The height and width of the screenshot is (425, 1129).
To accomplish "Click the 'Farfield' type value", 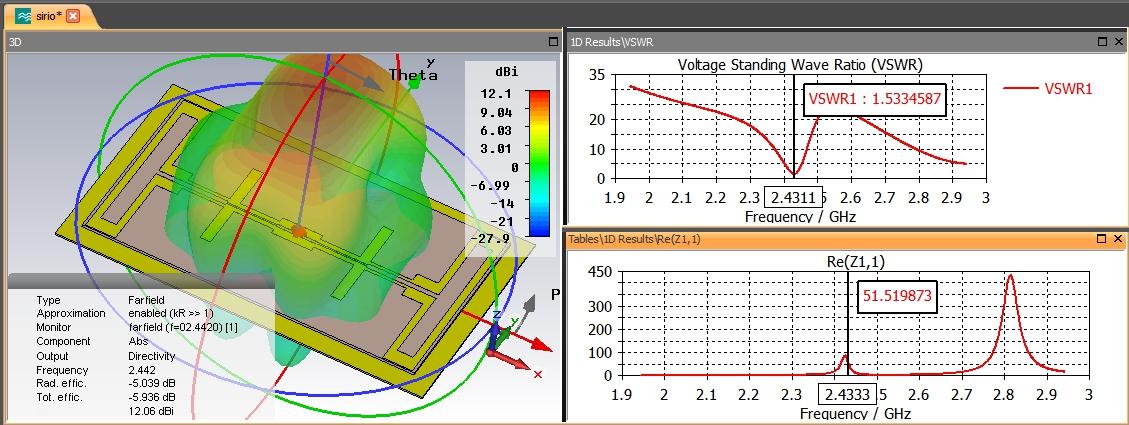I will (146, 300).
